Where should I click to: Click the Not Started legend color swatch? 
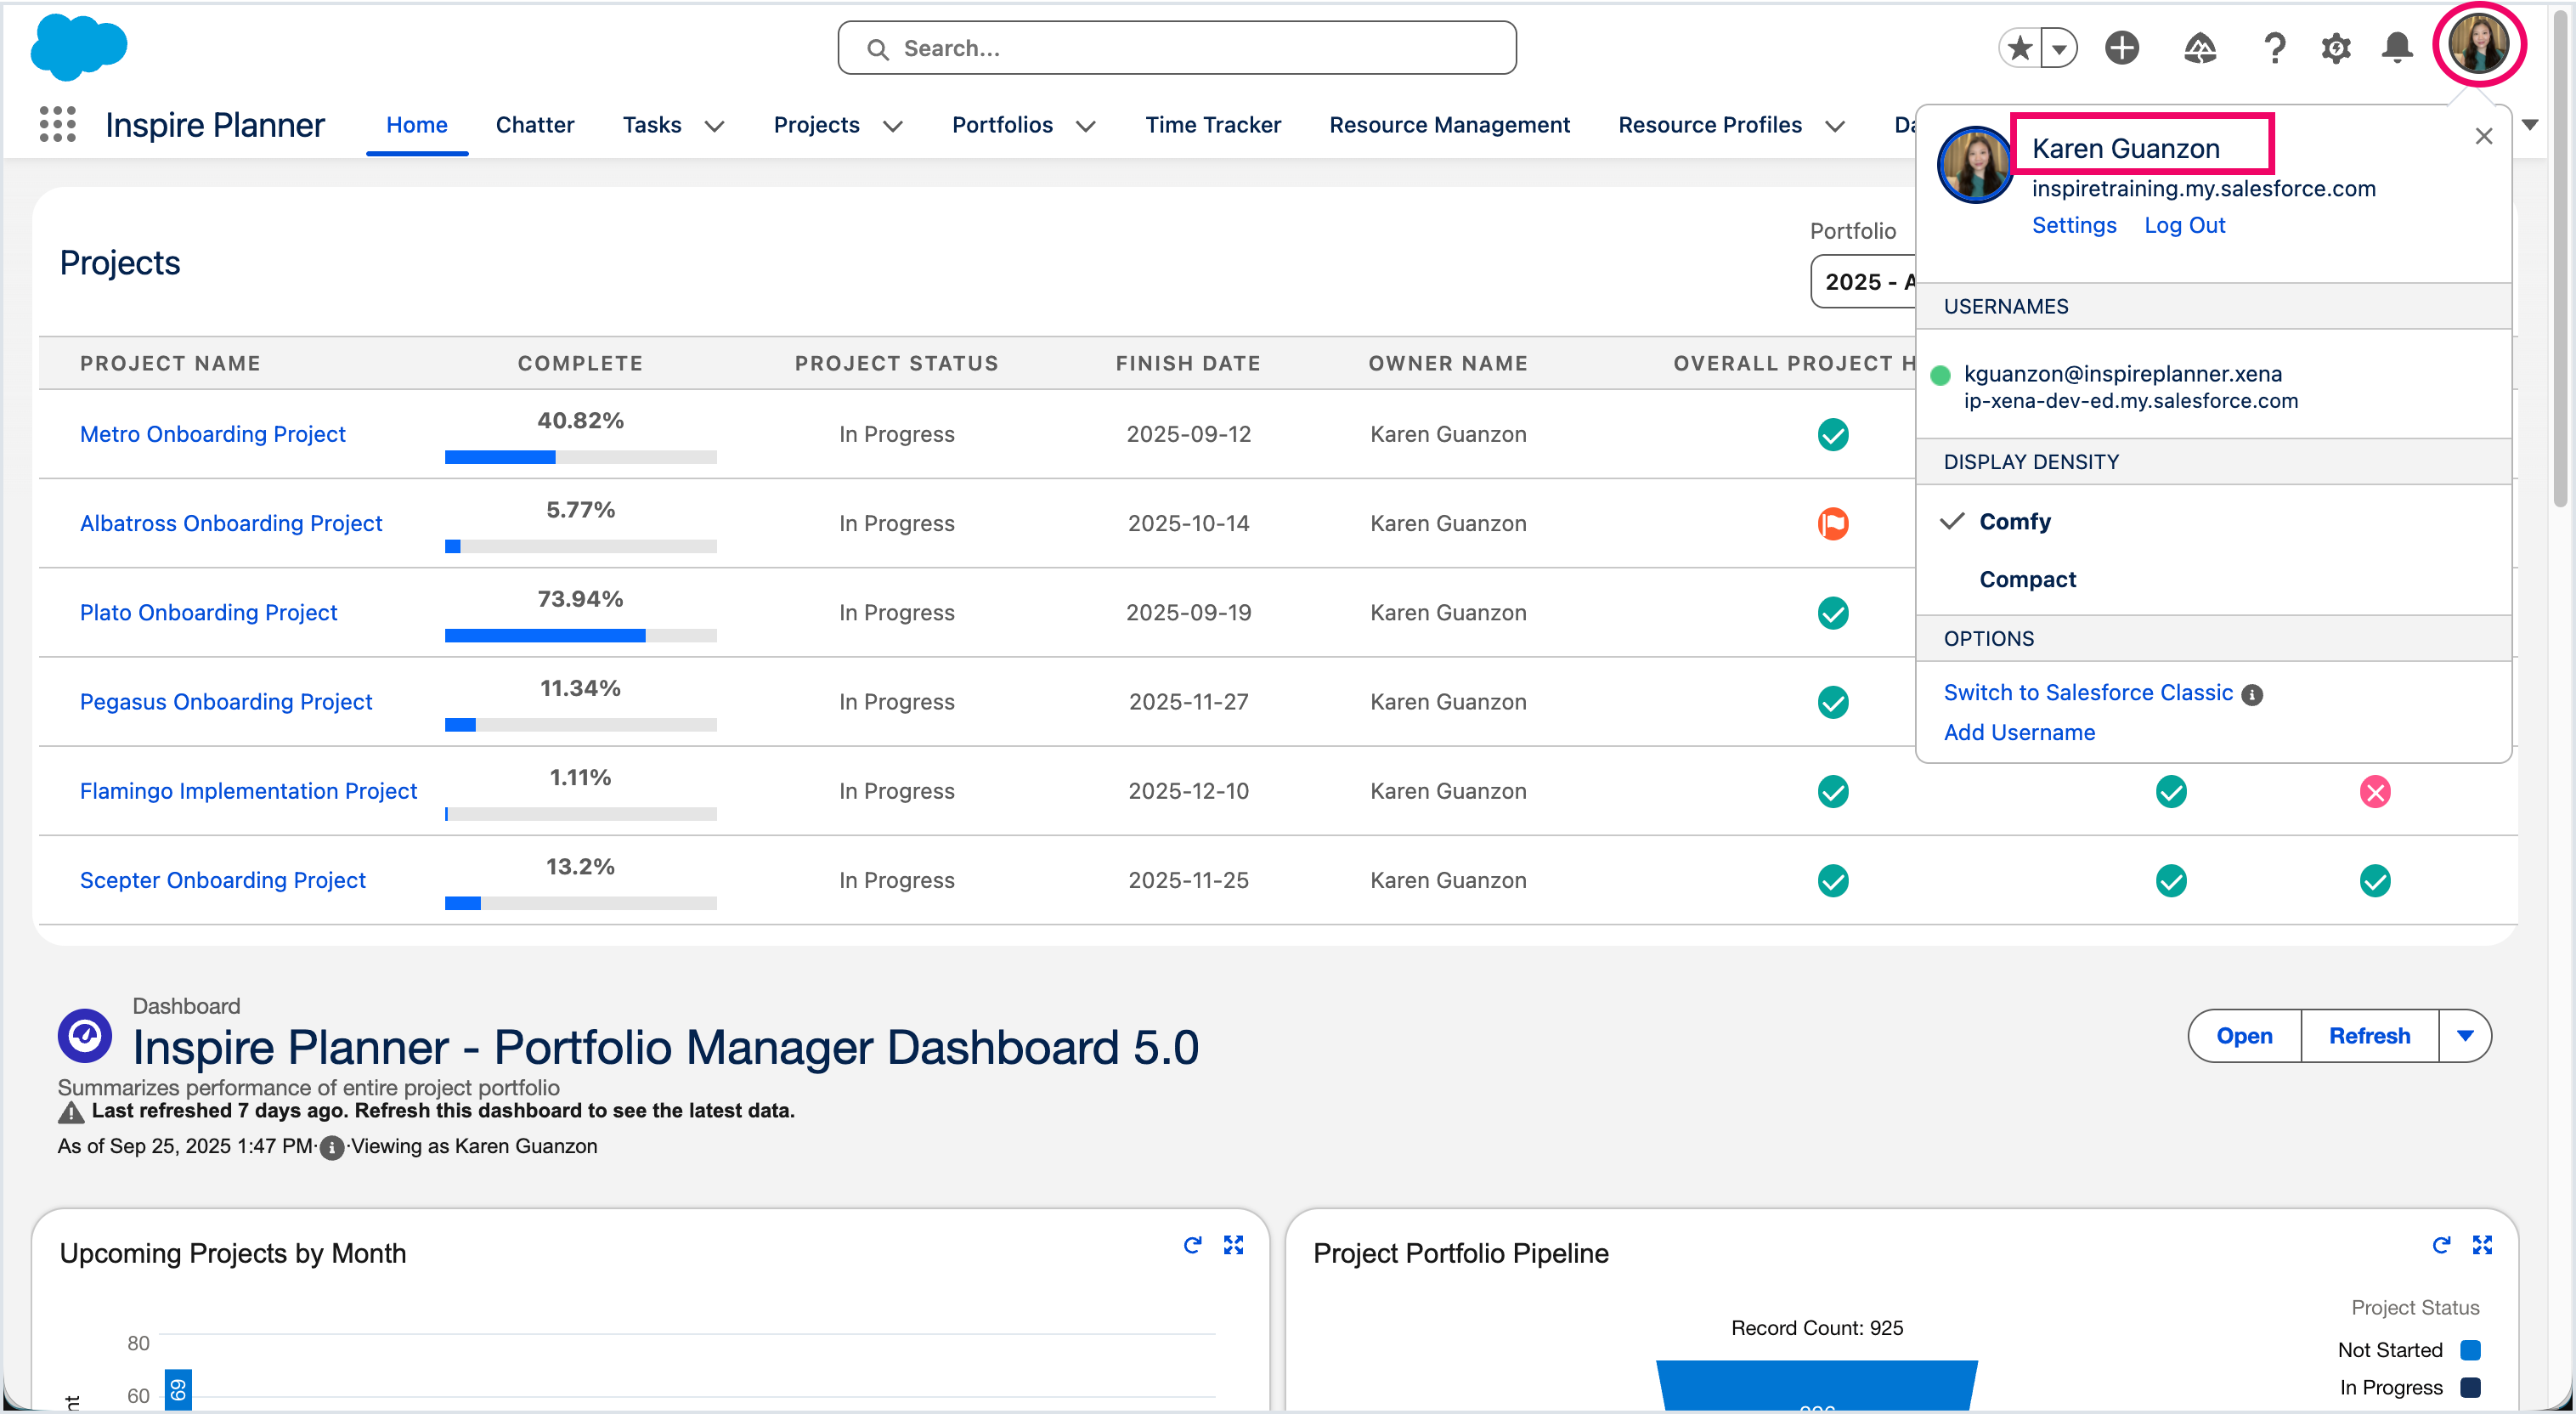coord(2470,1350)
